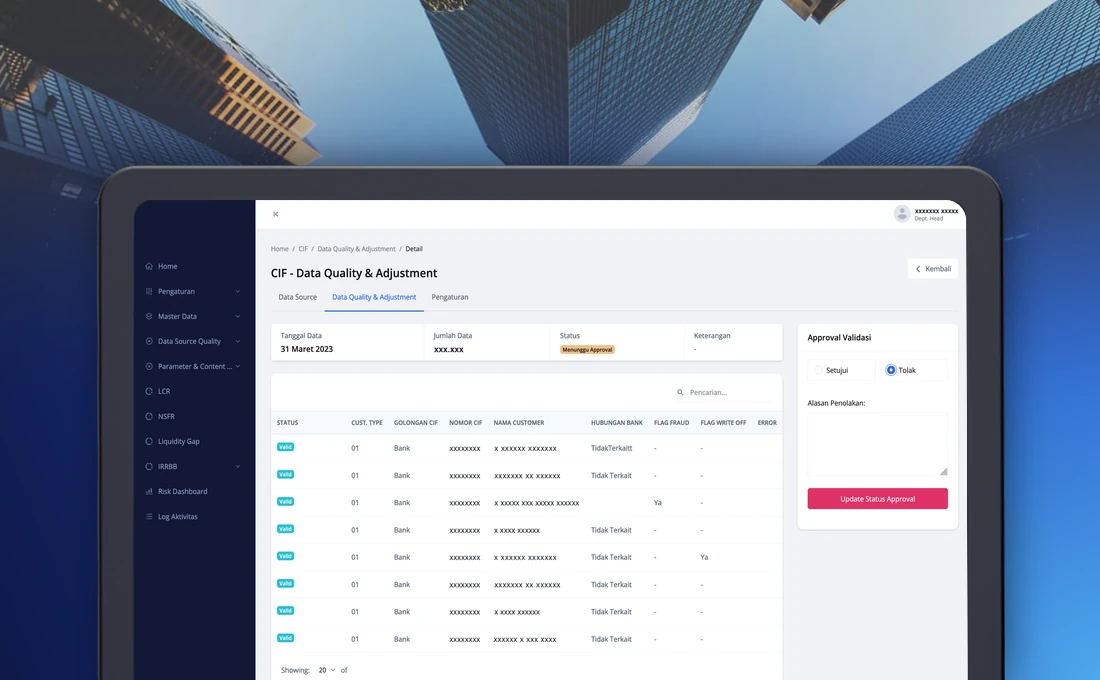The width and height of the screenshot is (1100, 680).
Task: Click the Data Source Quality icon
Action: [x=149, y=341]
